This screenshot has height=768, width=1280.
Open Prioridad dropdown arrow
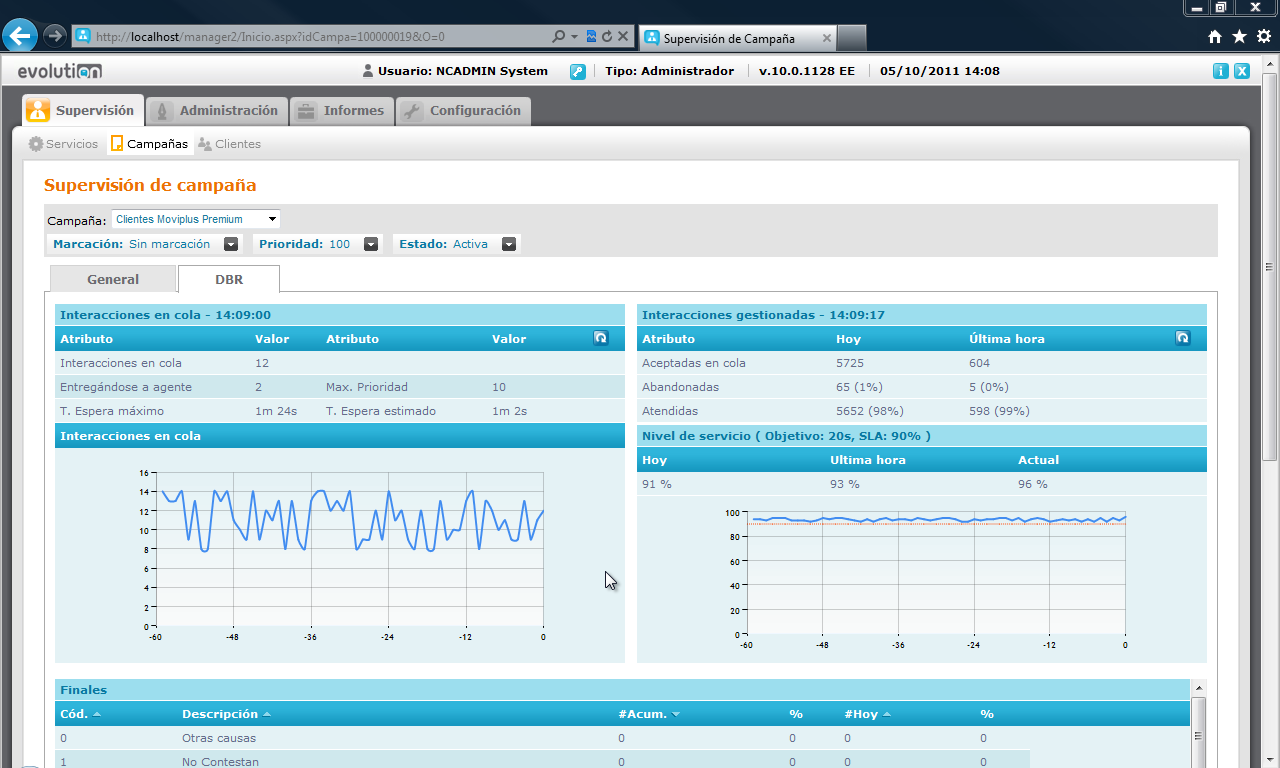(x=371, y=244)
